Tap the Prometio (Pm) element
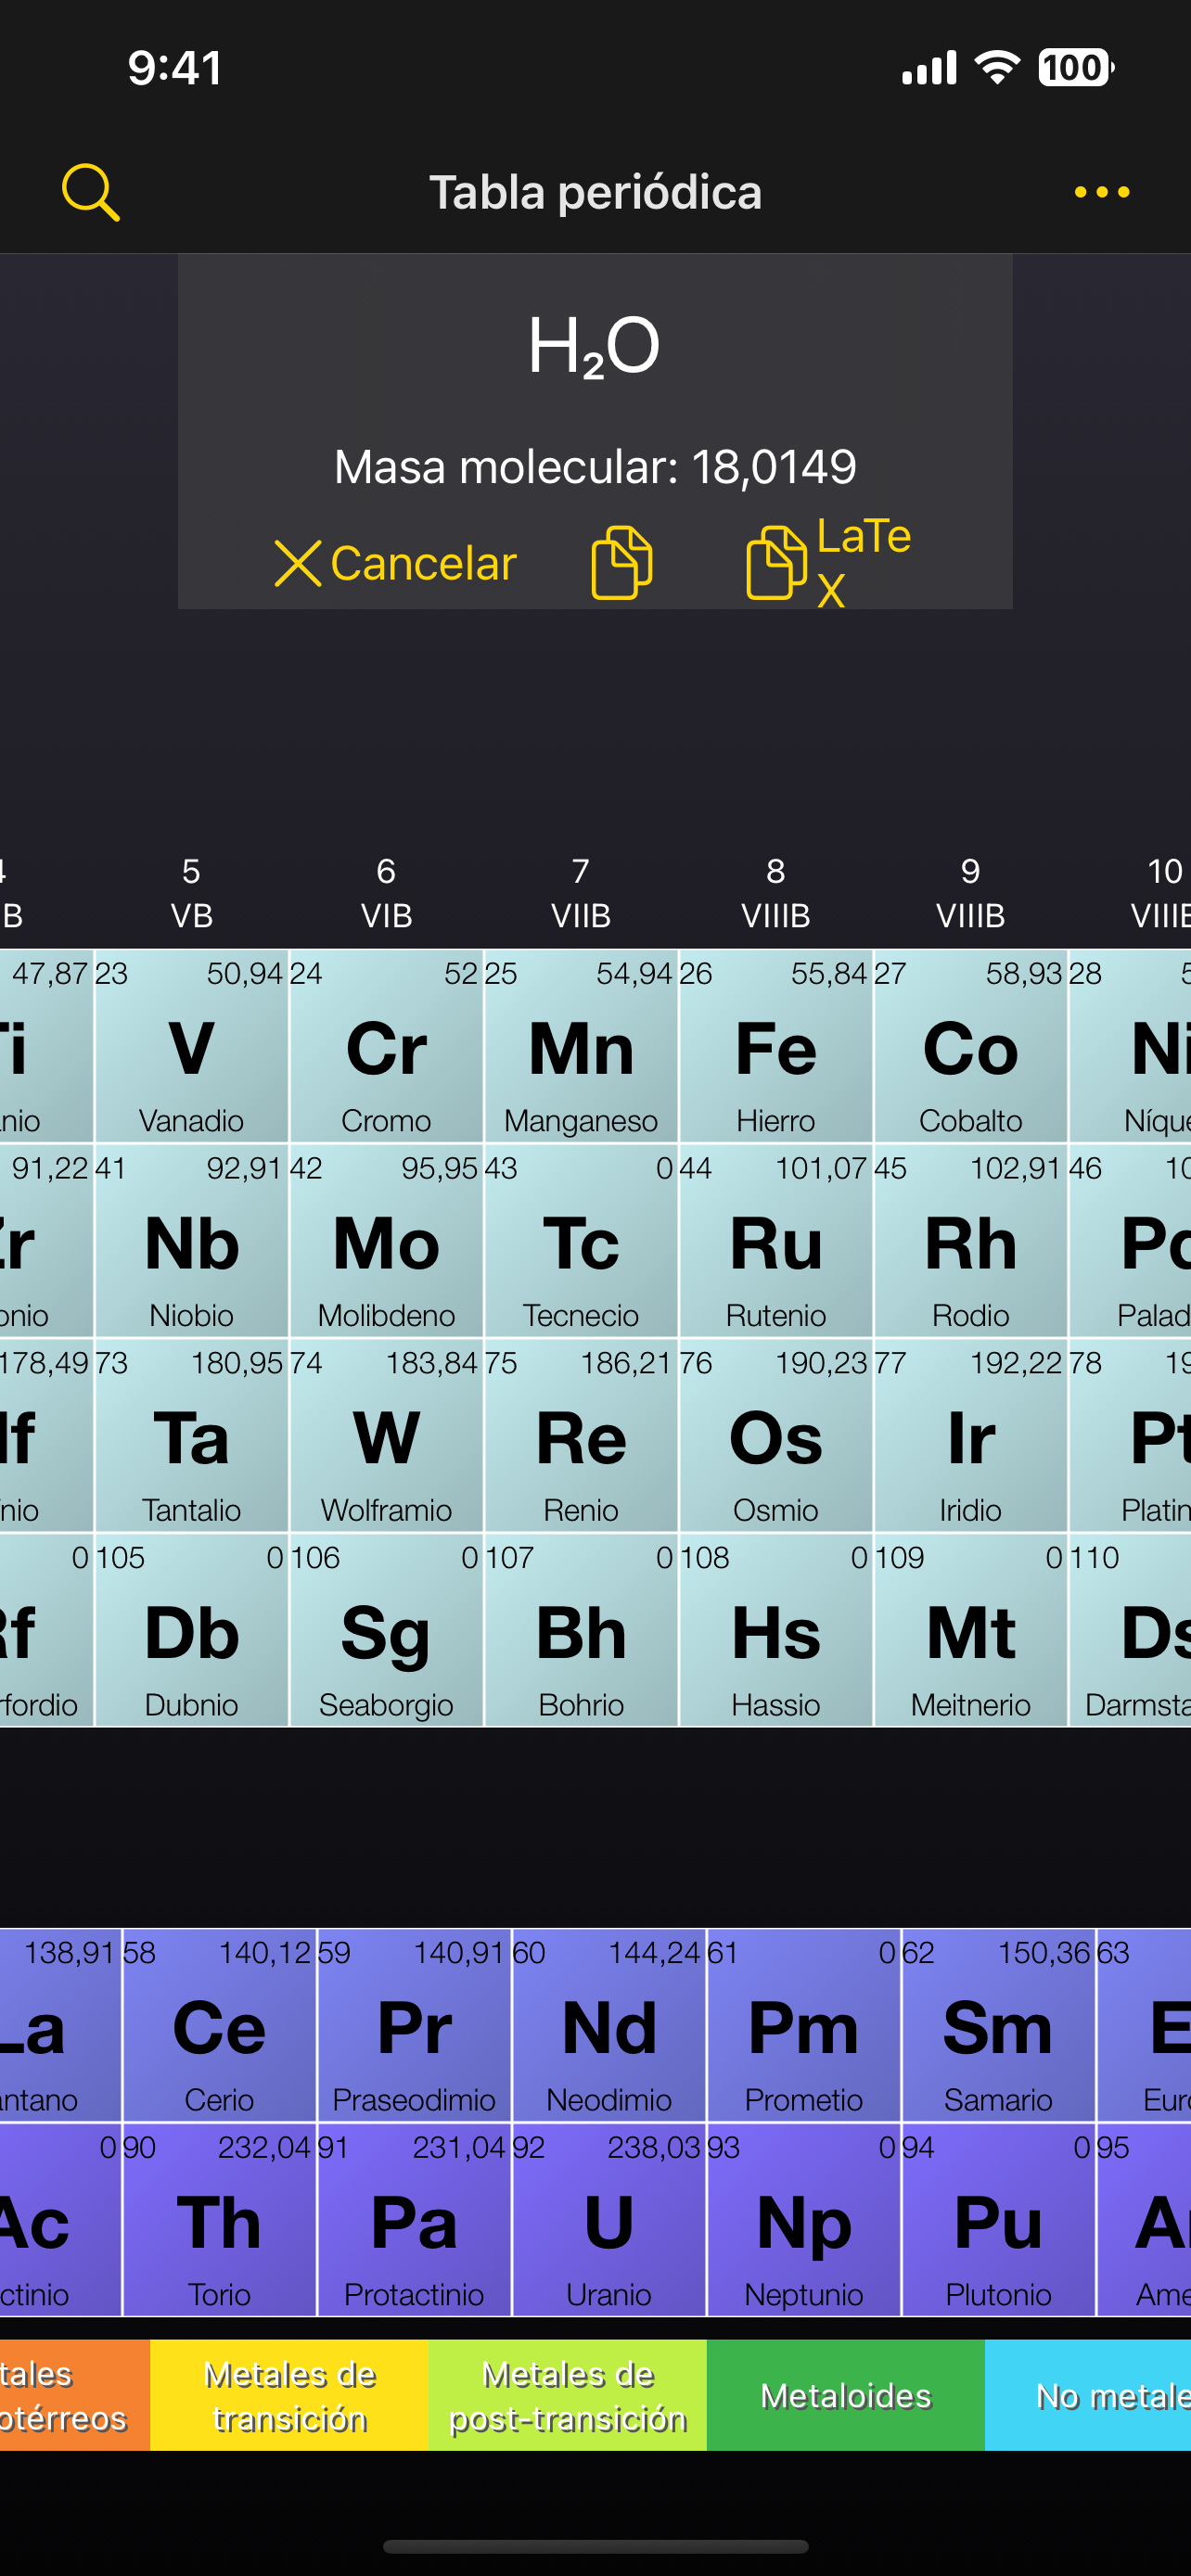This screenshot has width=1191, height=2576. pos(804,2025)
